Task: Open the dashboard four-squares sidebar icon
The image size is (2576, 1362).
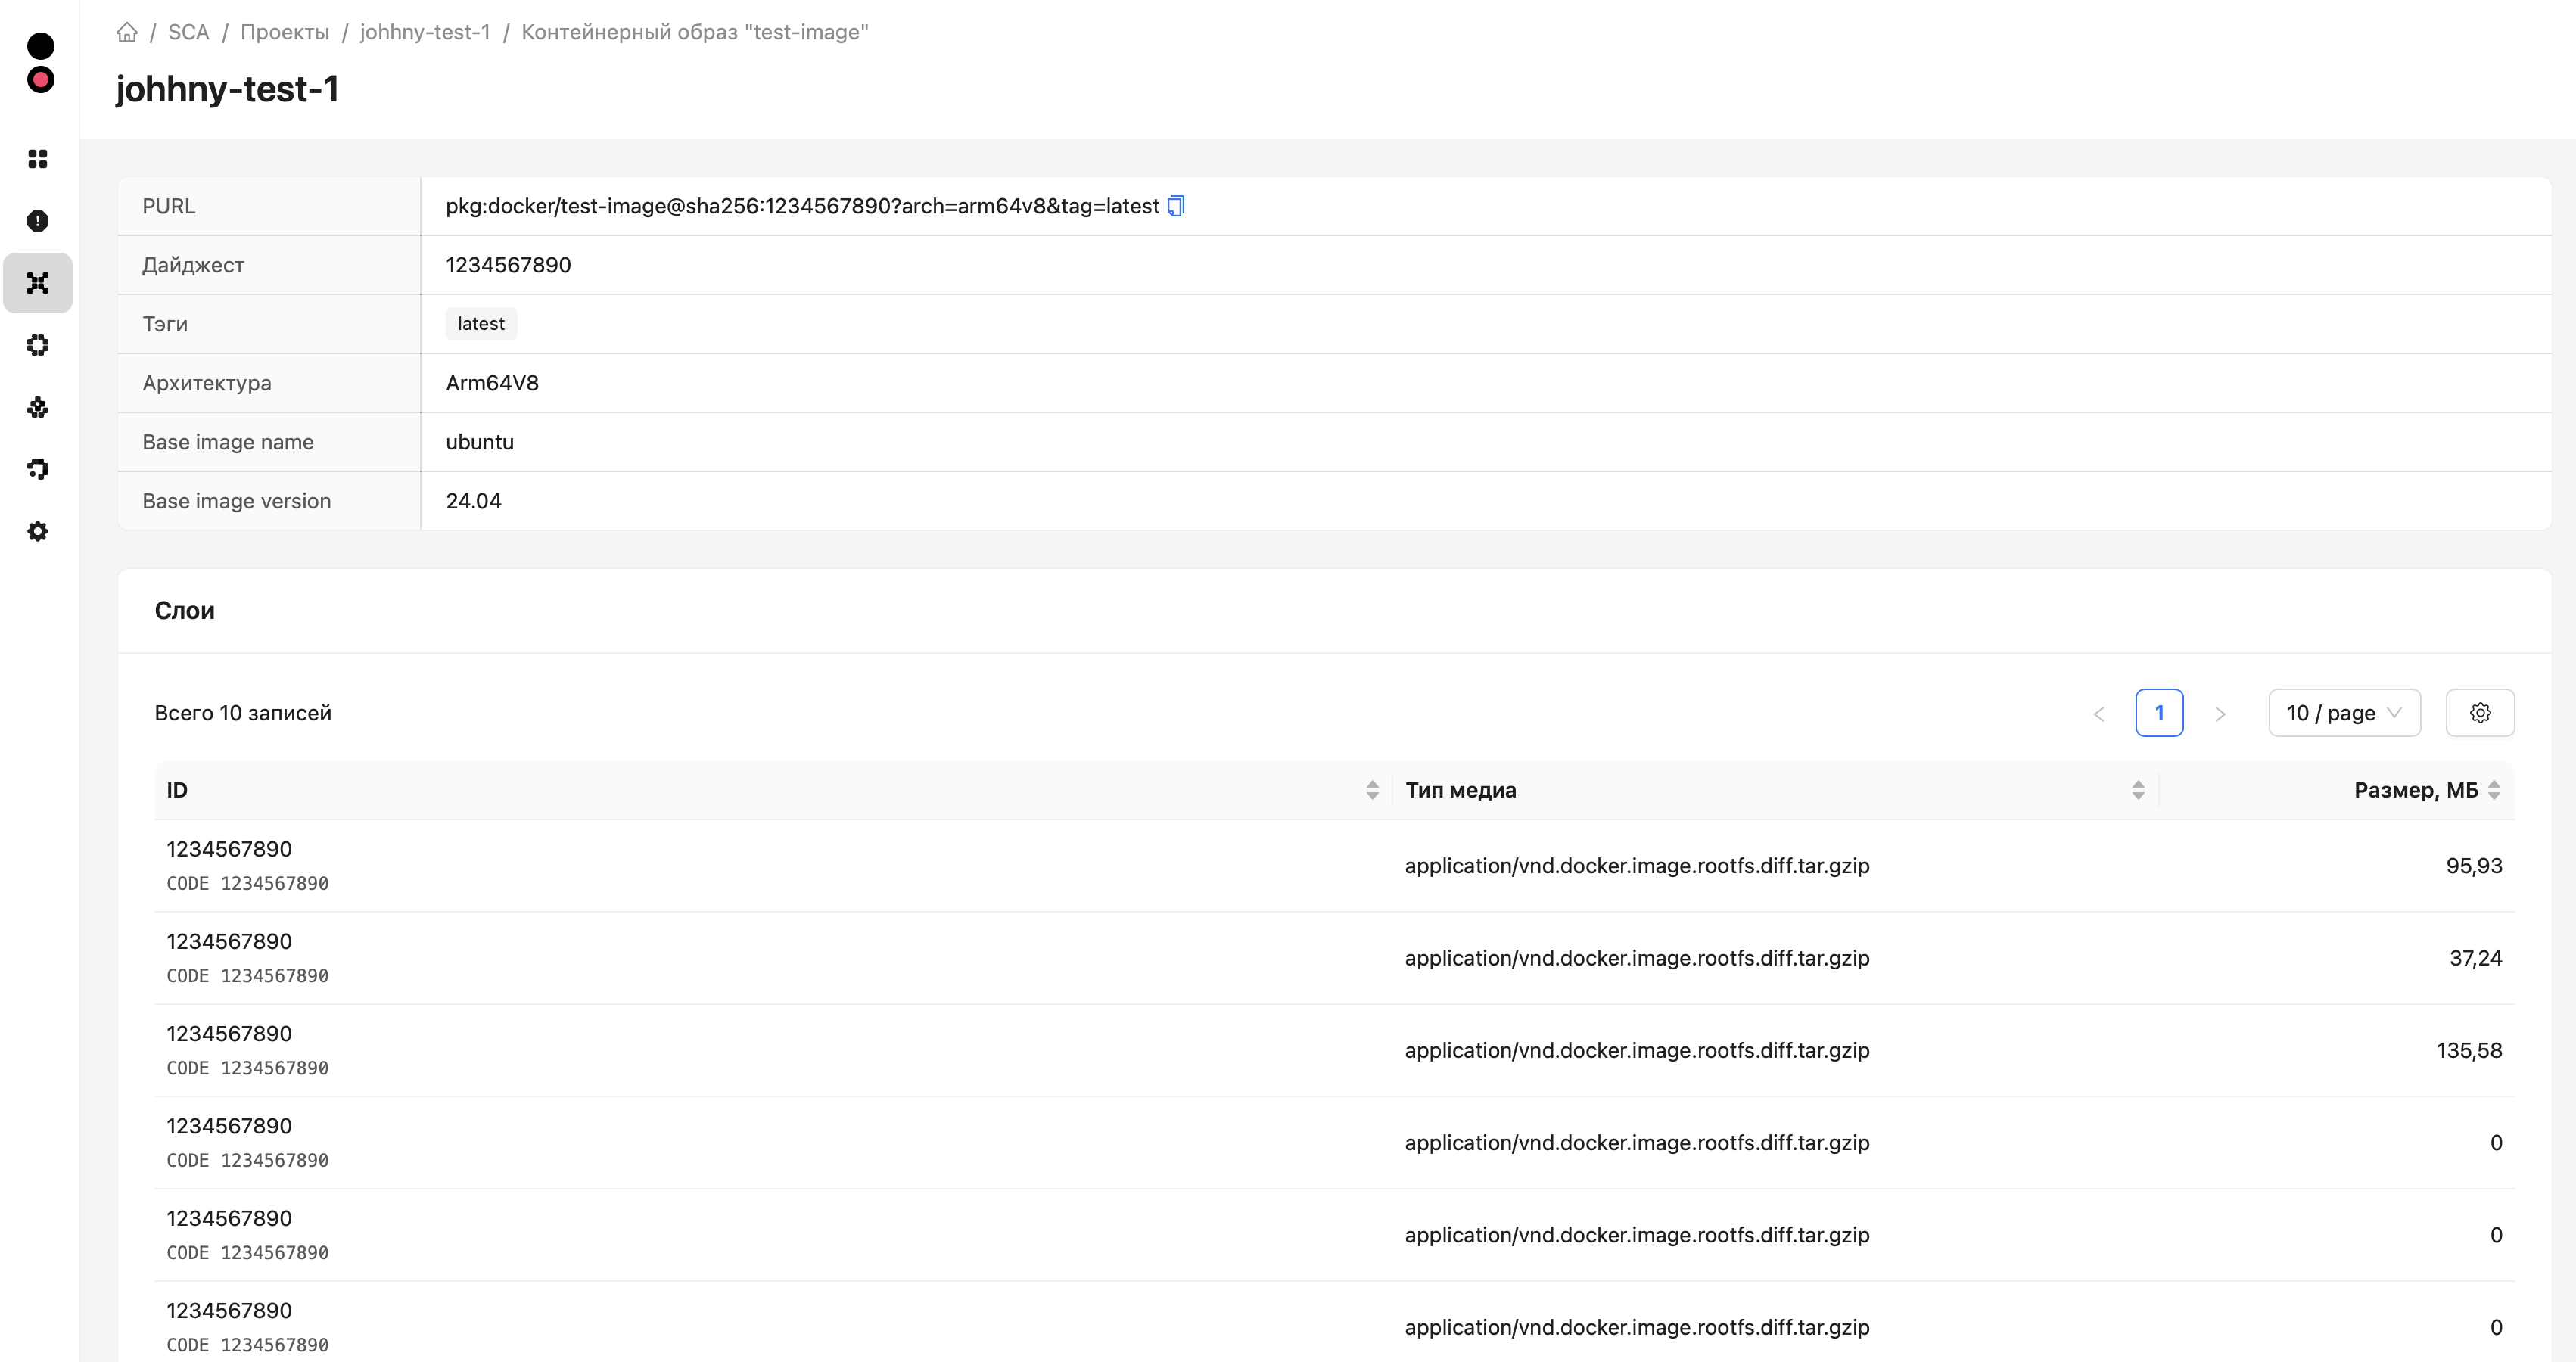Action: point(38,159)
